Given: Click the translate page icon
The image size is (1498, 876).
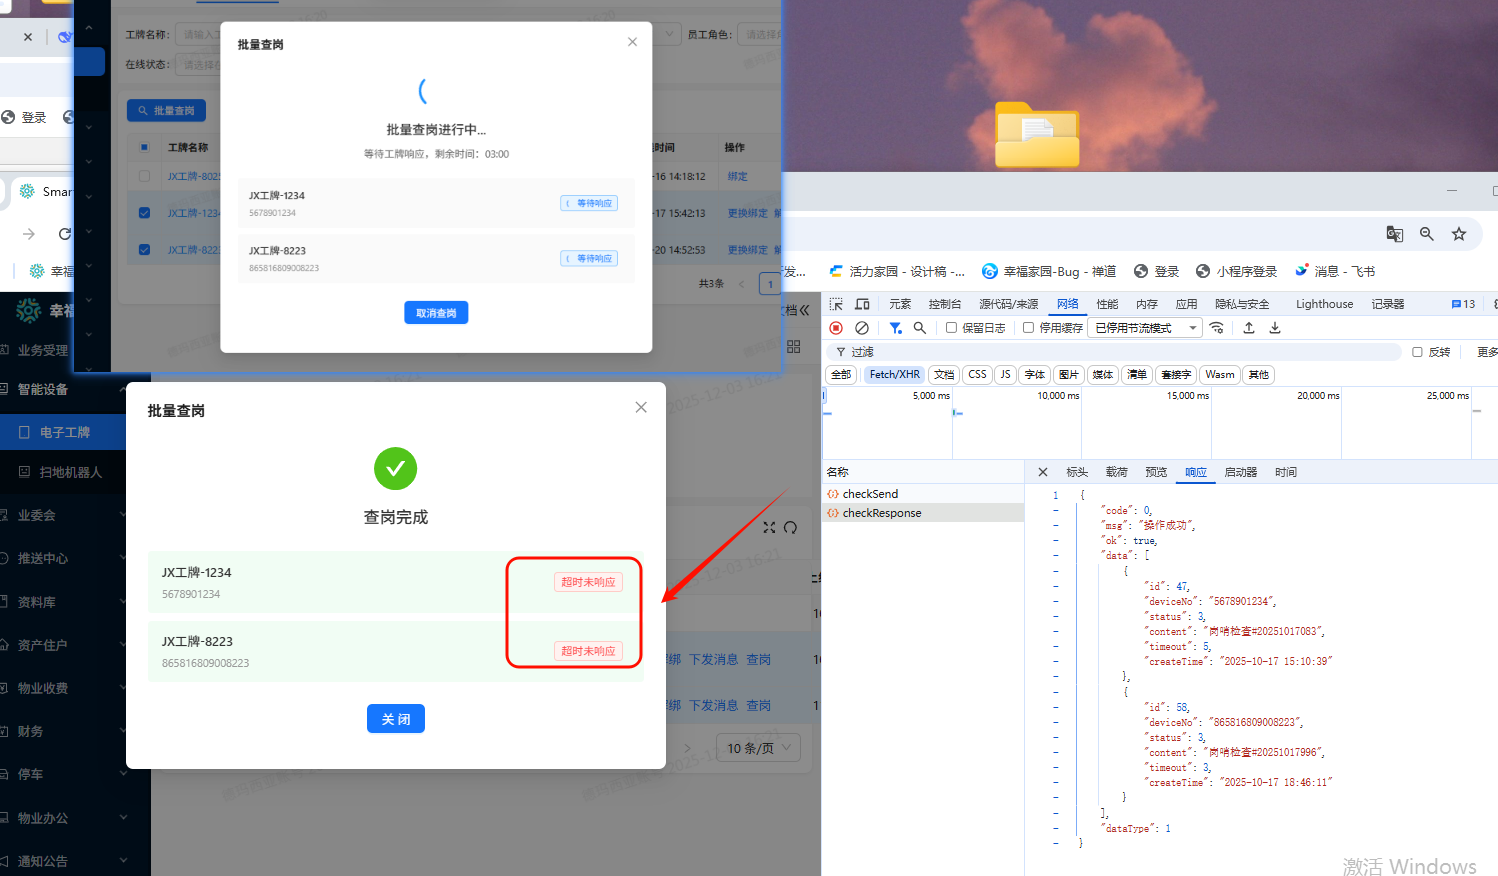Looking at the screenshot, I should (x=1394, y=234).
